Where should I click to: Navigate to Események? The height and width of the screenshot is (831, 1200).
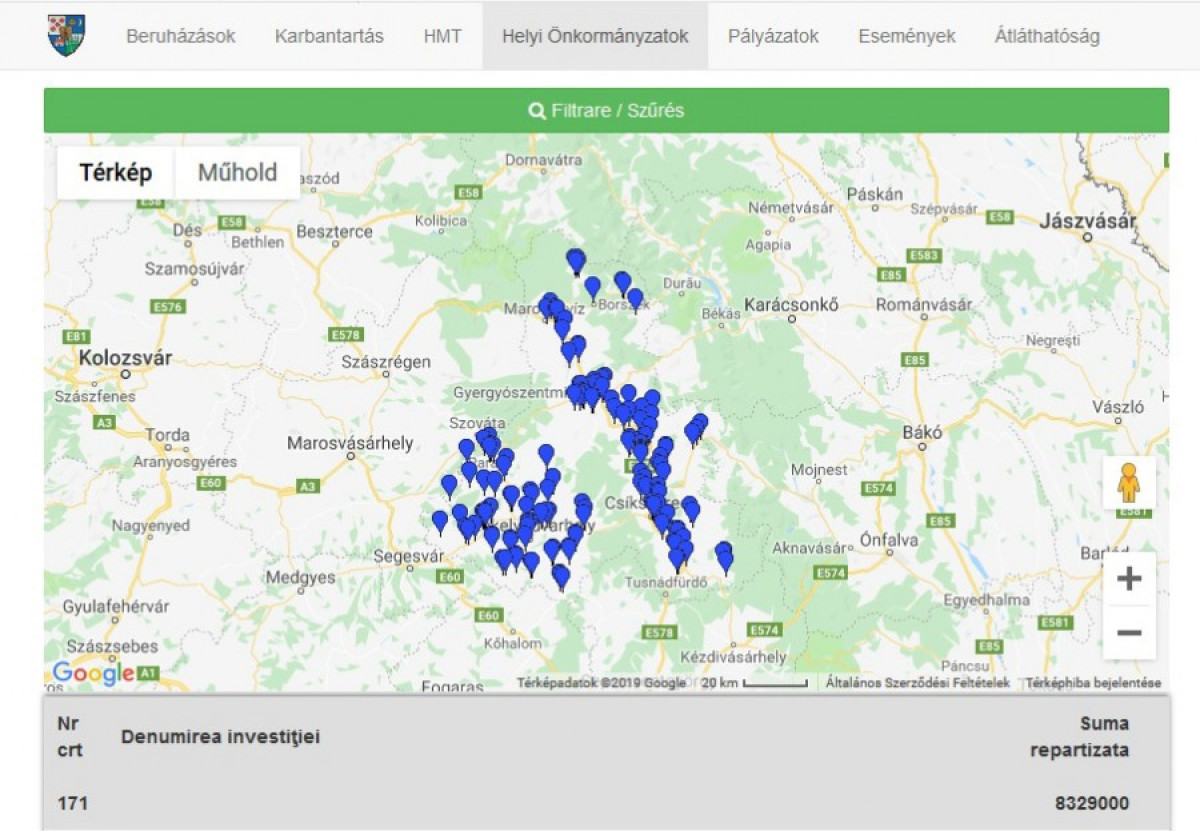point(906,36)
